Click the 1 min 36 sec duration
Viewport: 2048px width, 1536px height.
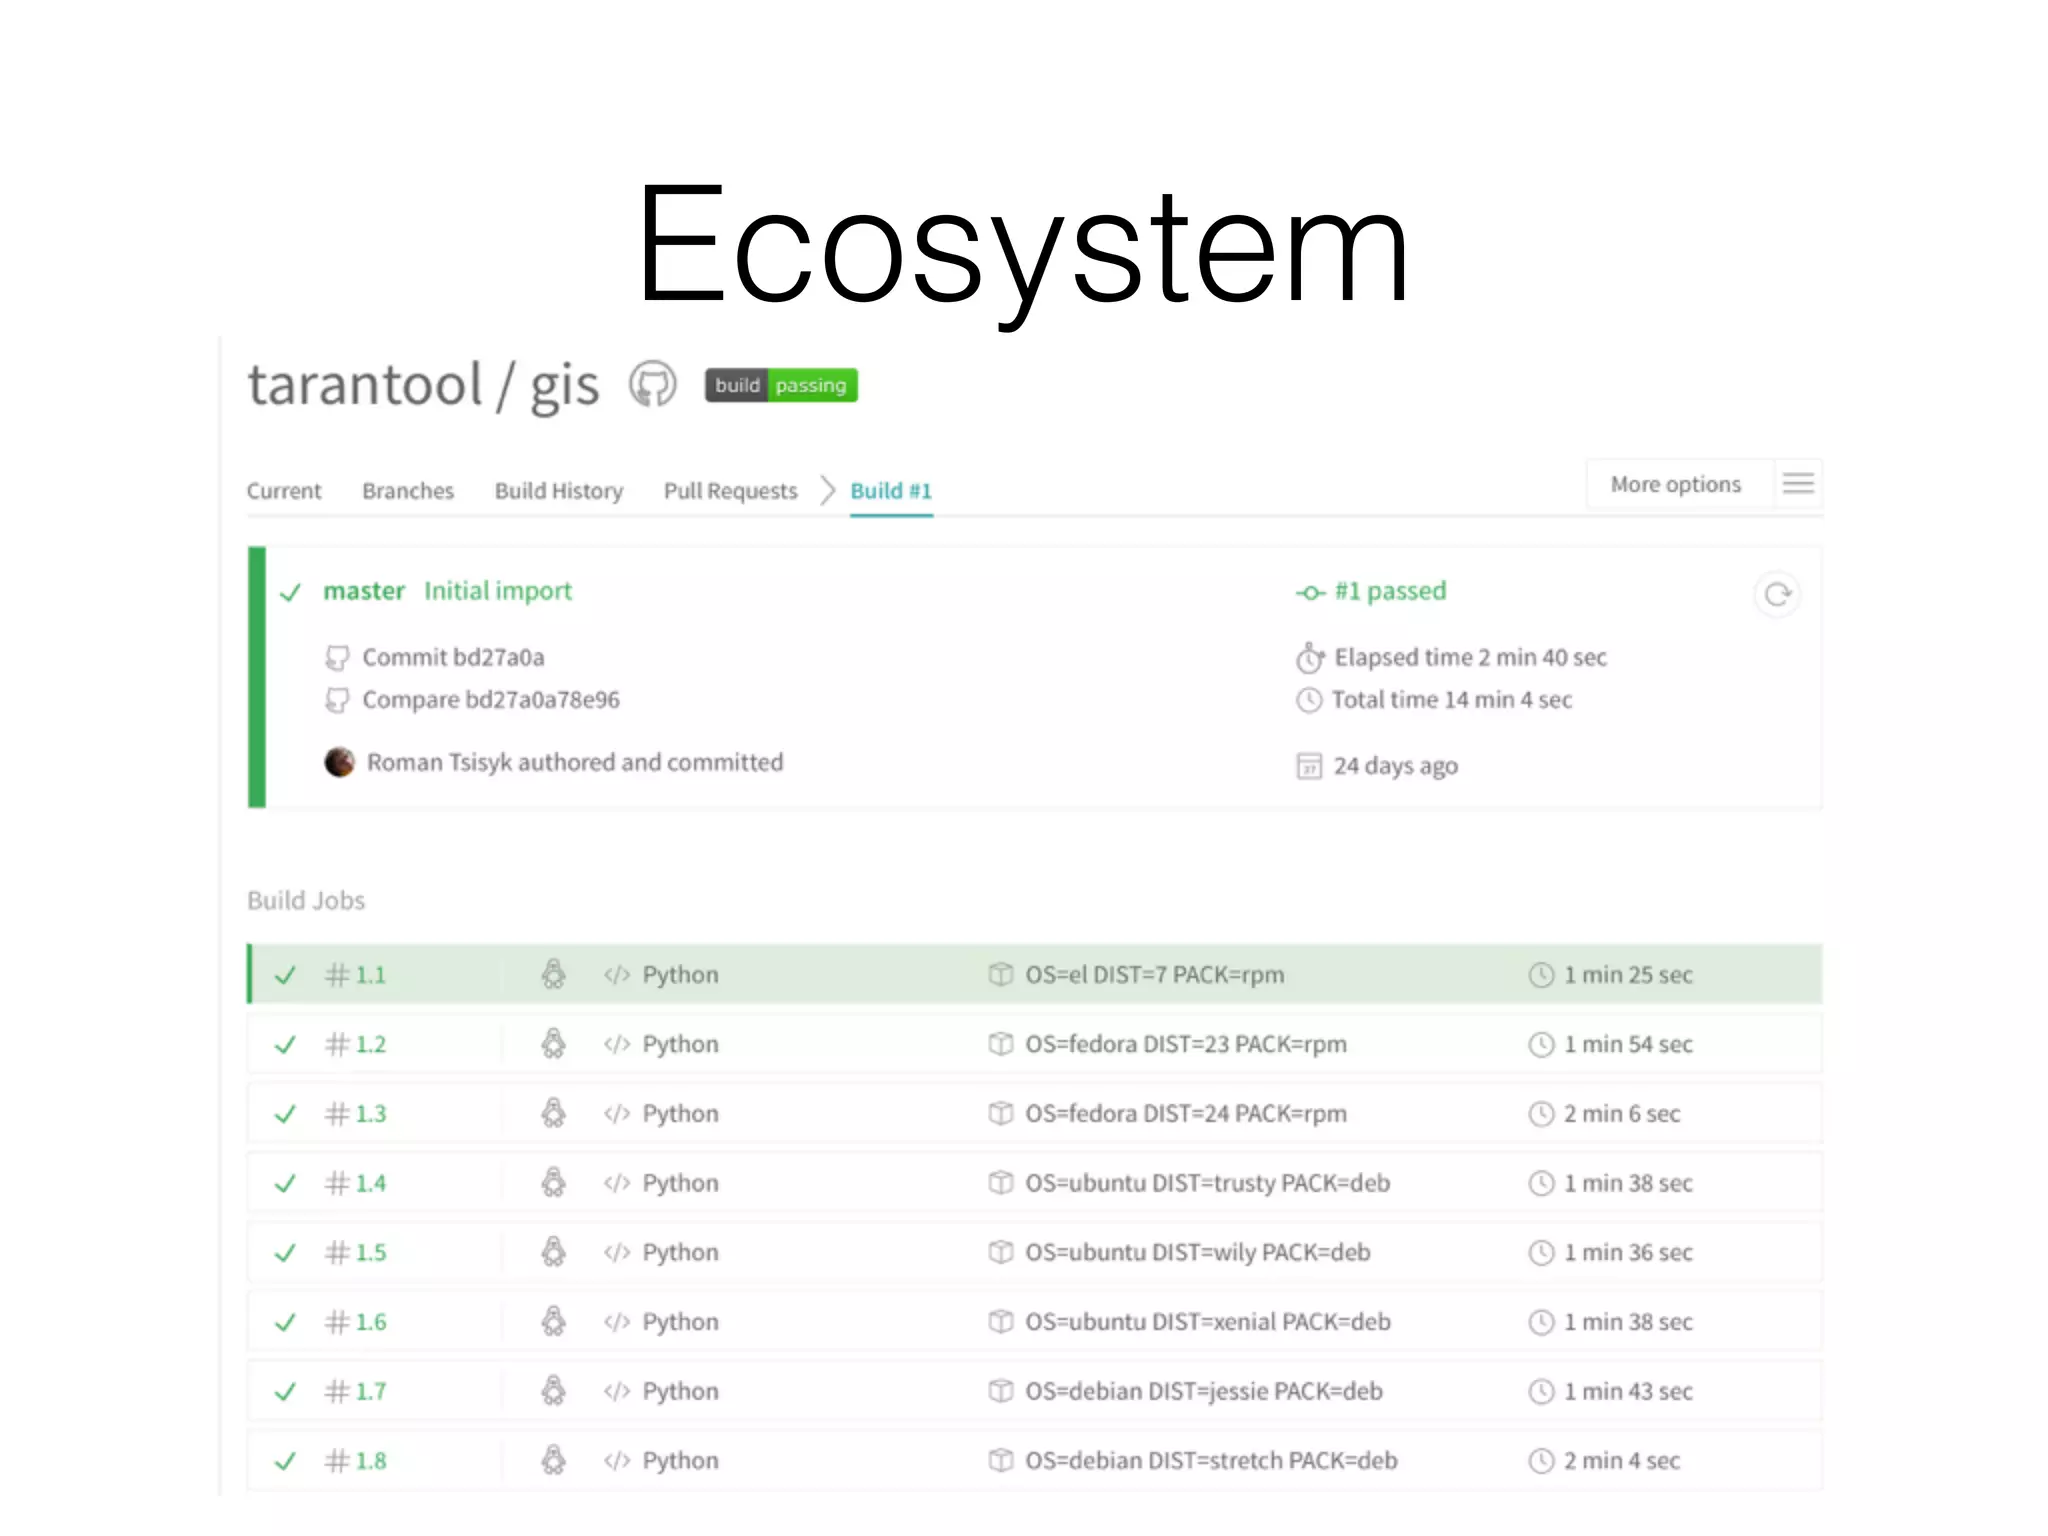point(1628,1252)
